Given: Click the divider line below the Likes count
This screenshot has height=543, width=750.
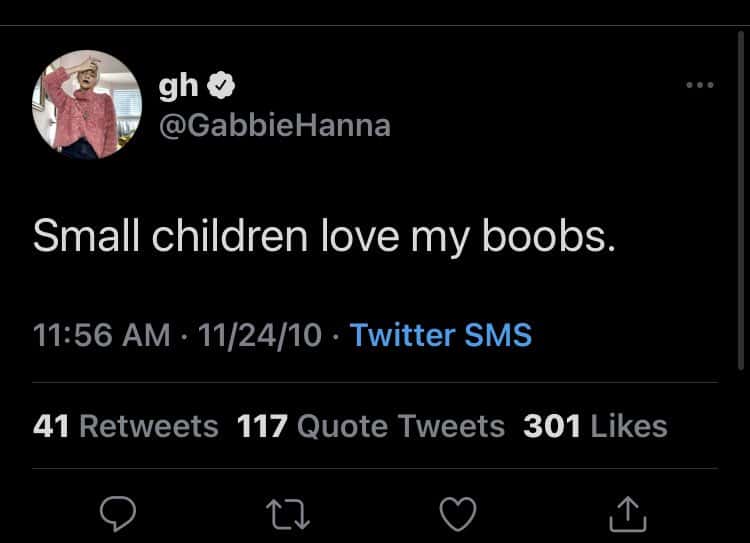Looking at the screenshot, I should coord(375,468).
